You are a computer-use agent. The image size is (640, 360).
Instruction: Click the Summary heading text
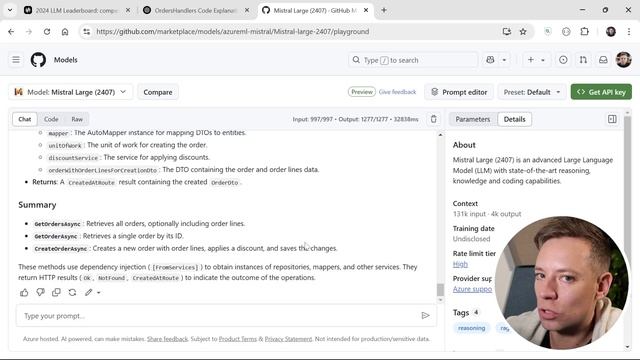click(x=37, y=205)
